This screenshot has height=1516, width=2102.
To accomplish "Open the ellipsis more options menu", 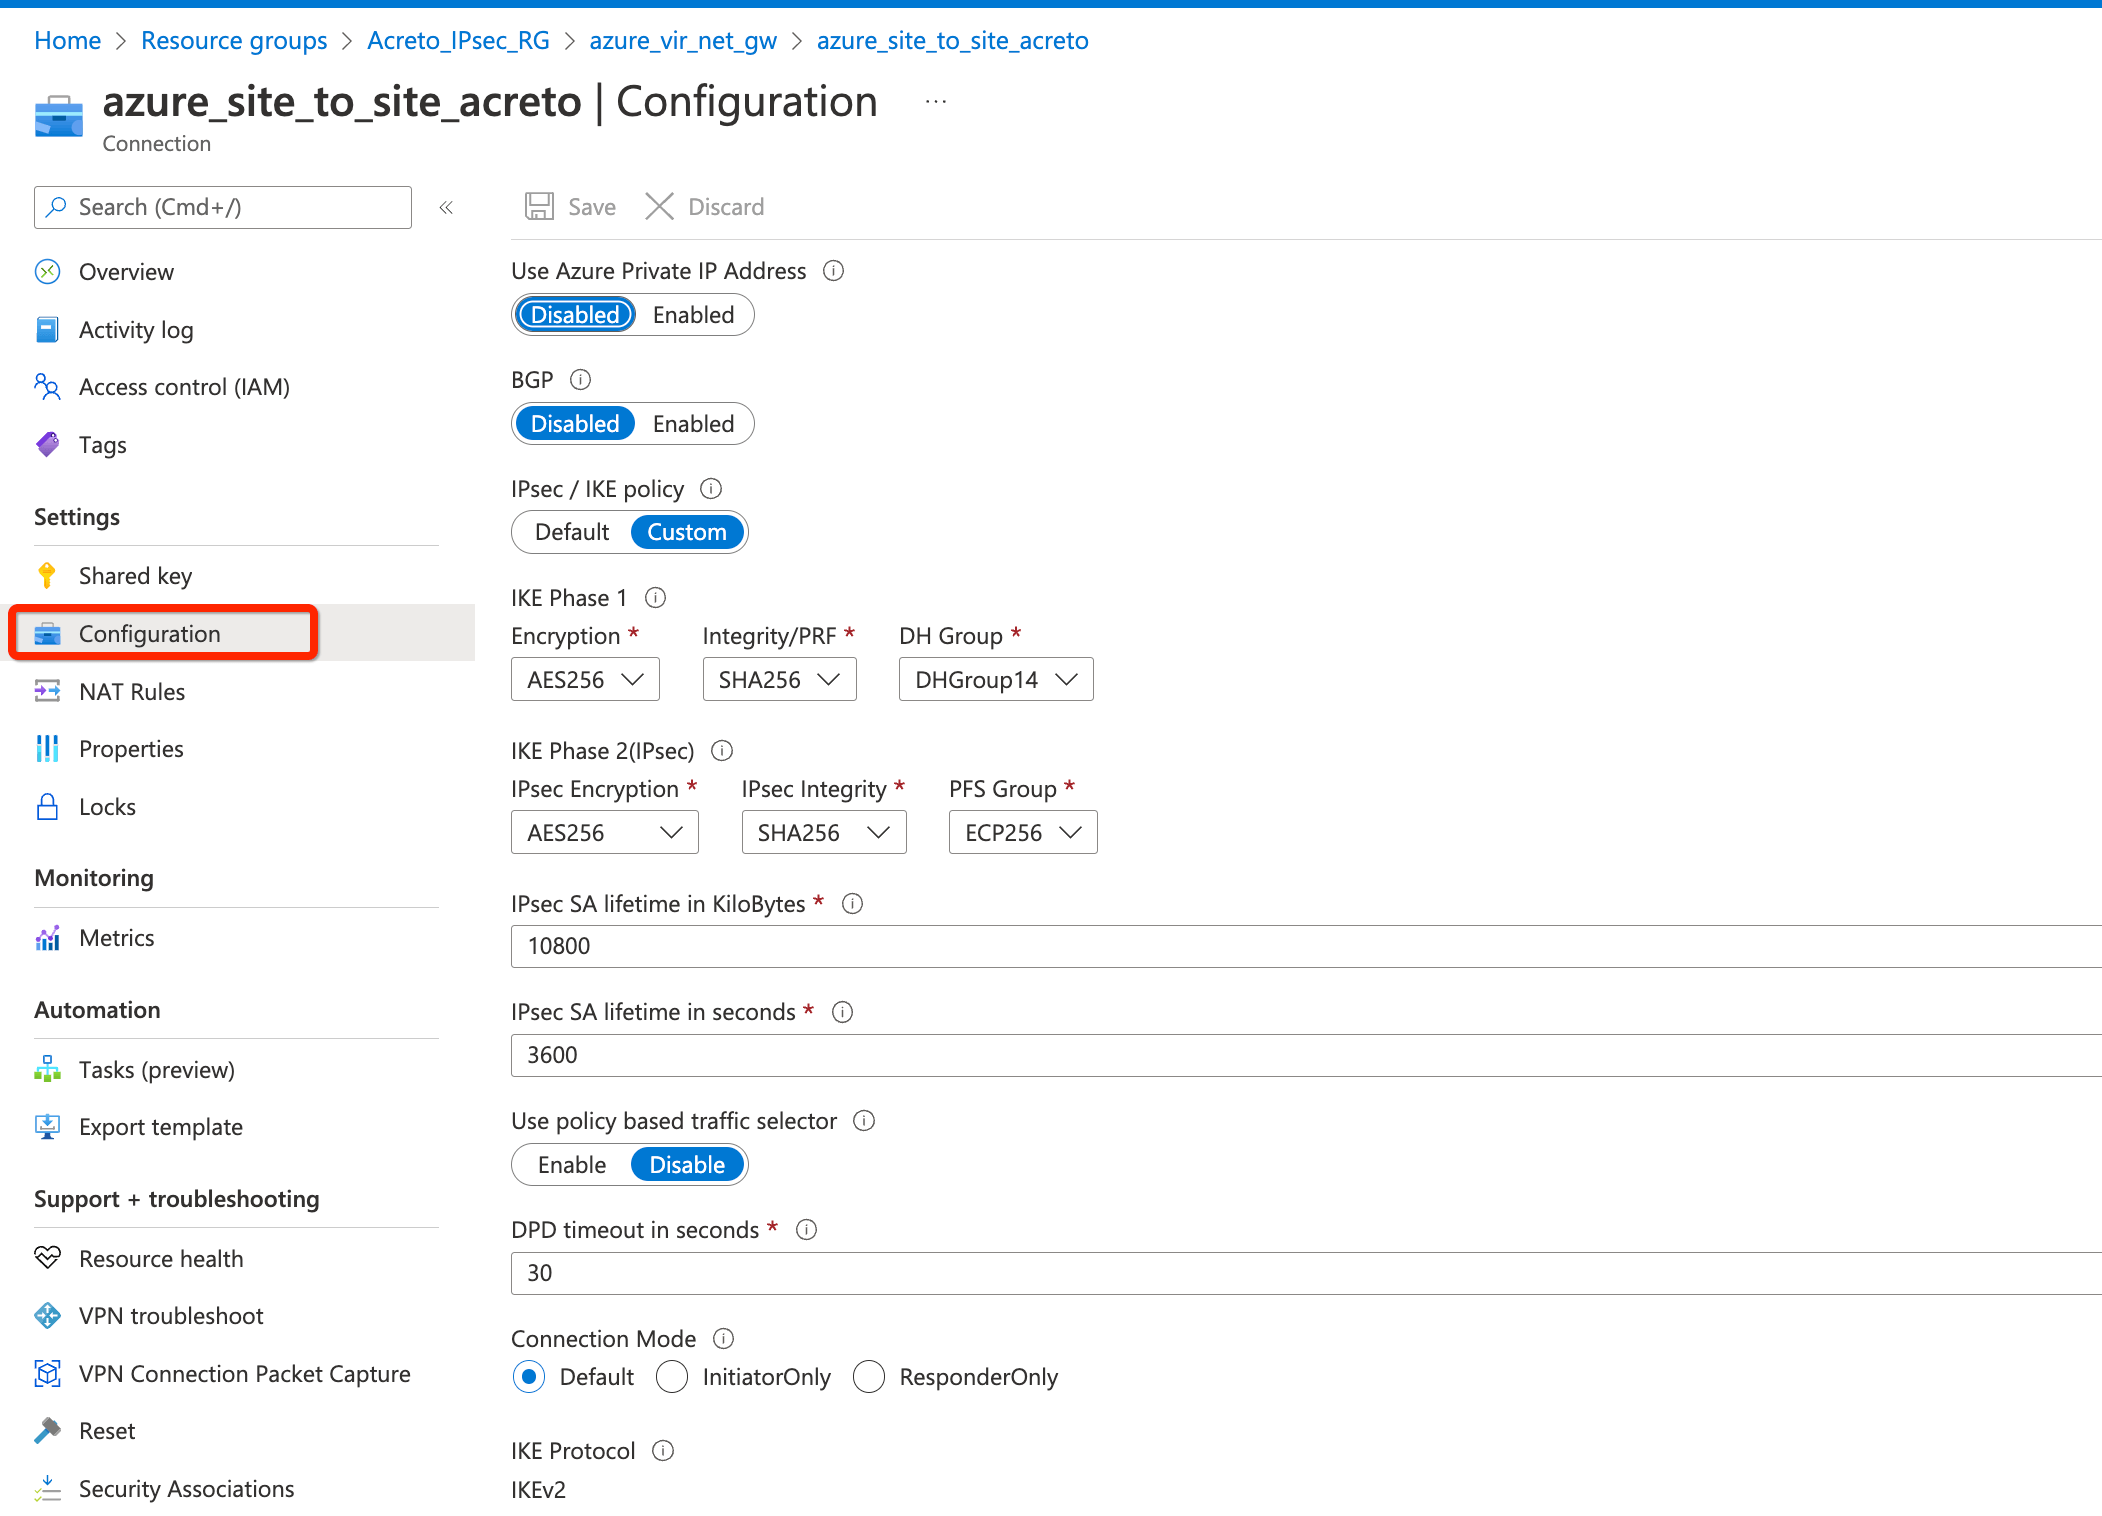I will click(x=936, y=102).
